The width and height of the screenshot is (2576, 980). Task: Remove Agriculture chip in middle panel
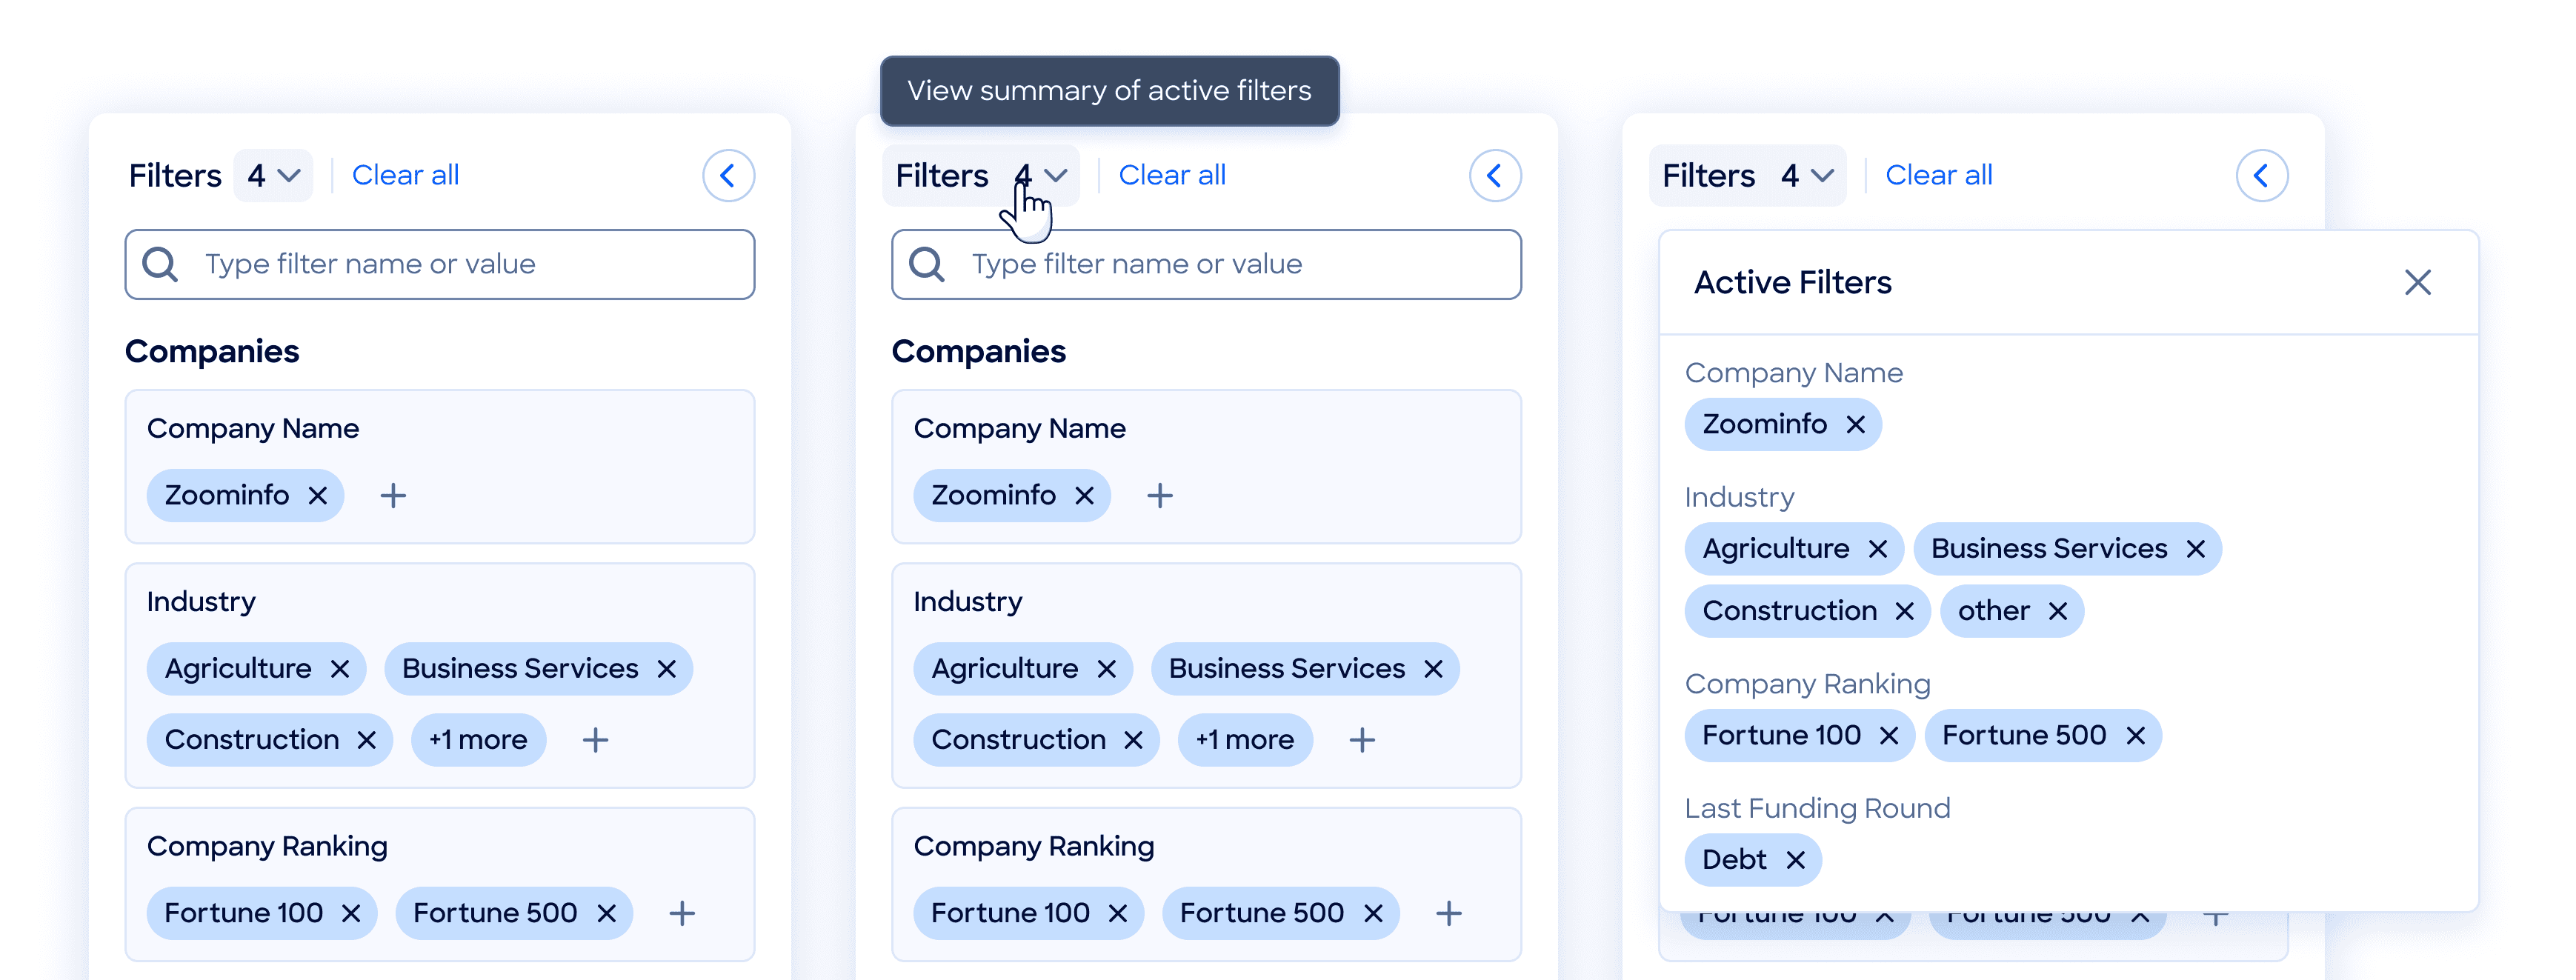point(1106,669)
